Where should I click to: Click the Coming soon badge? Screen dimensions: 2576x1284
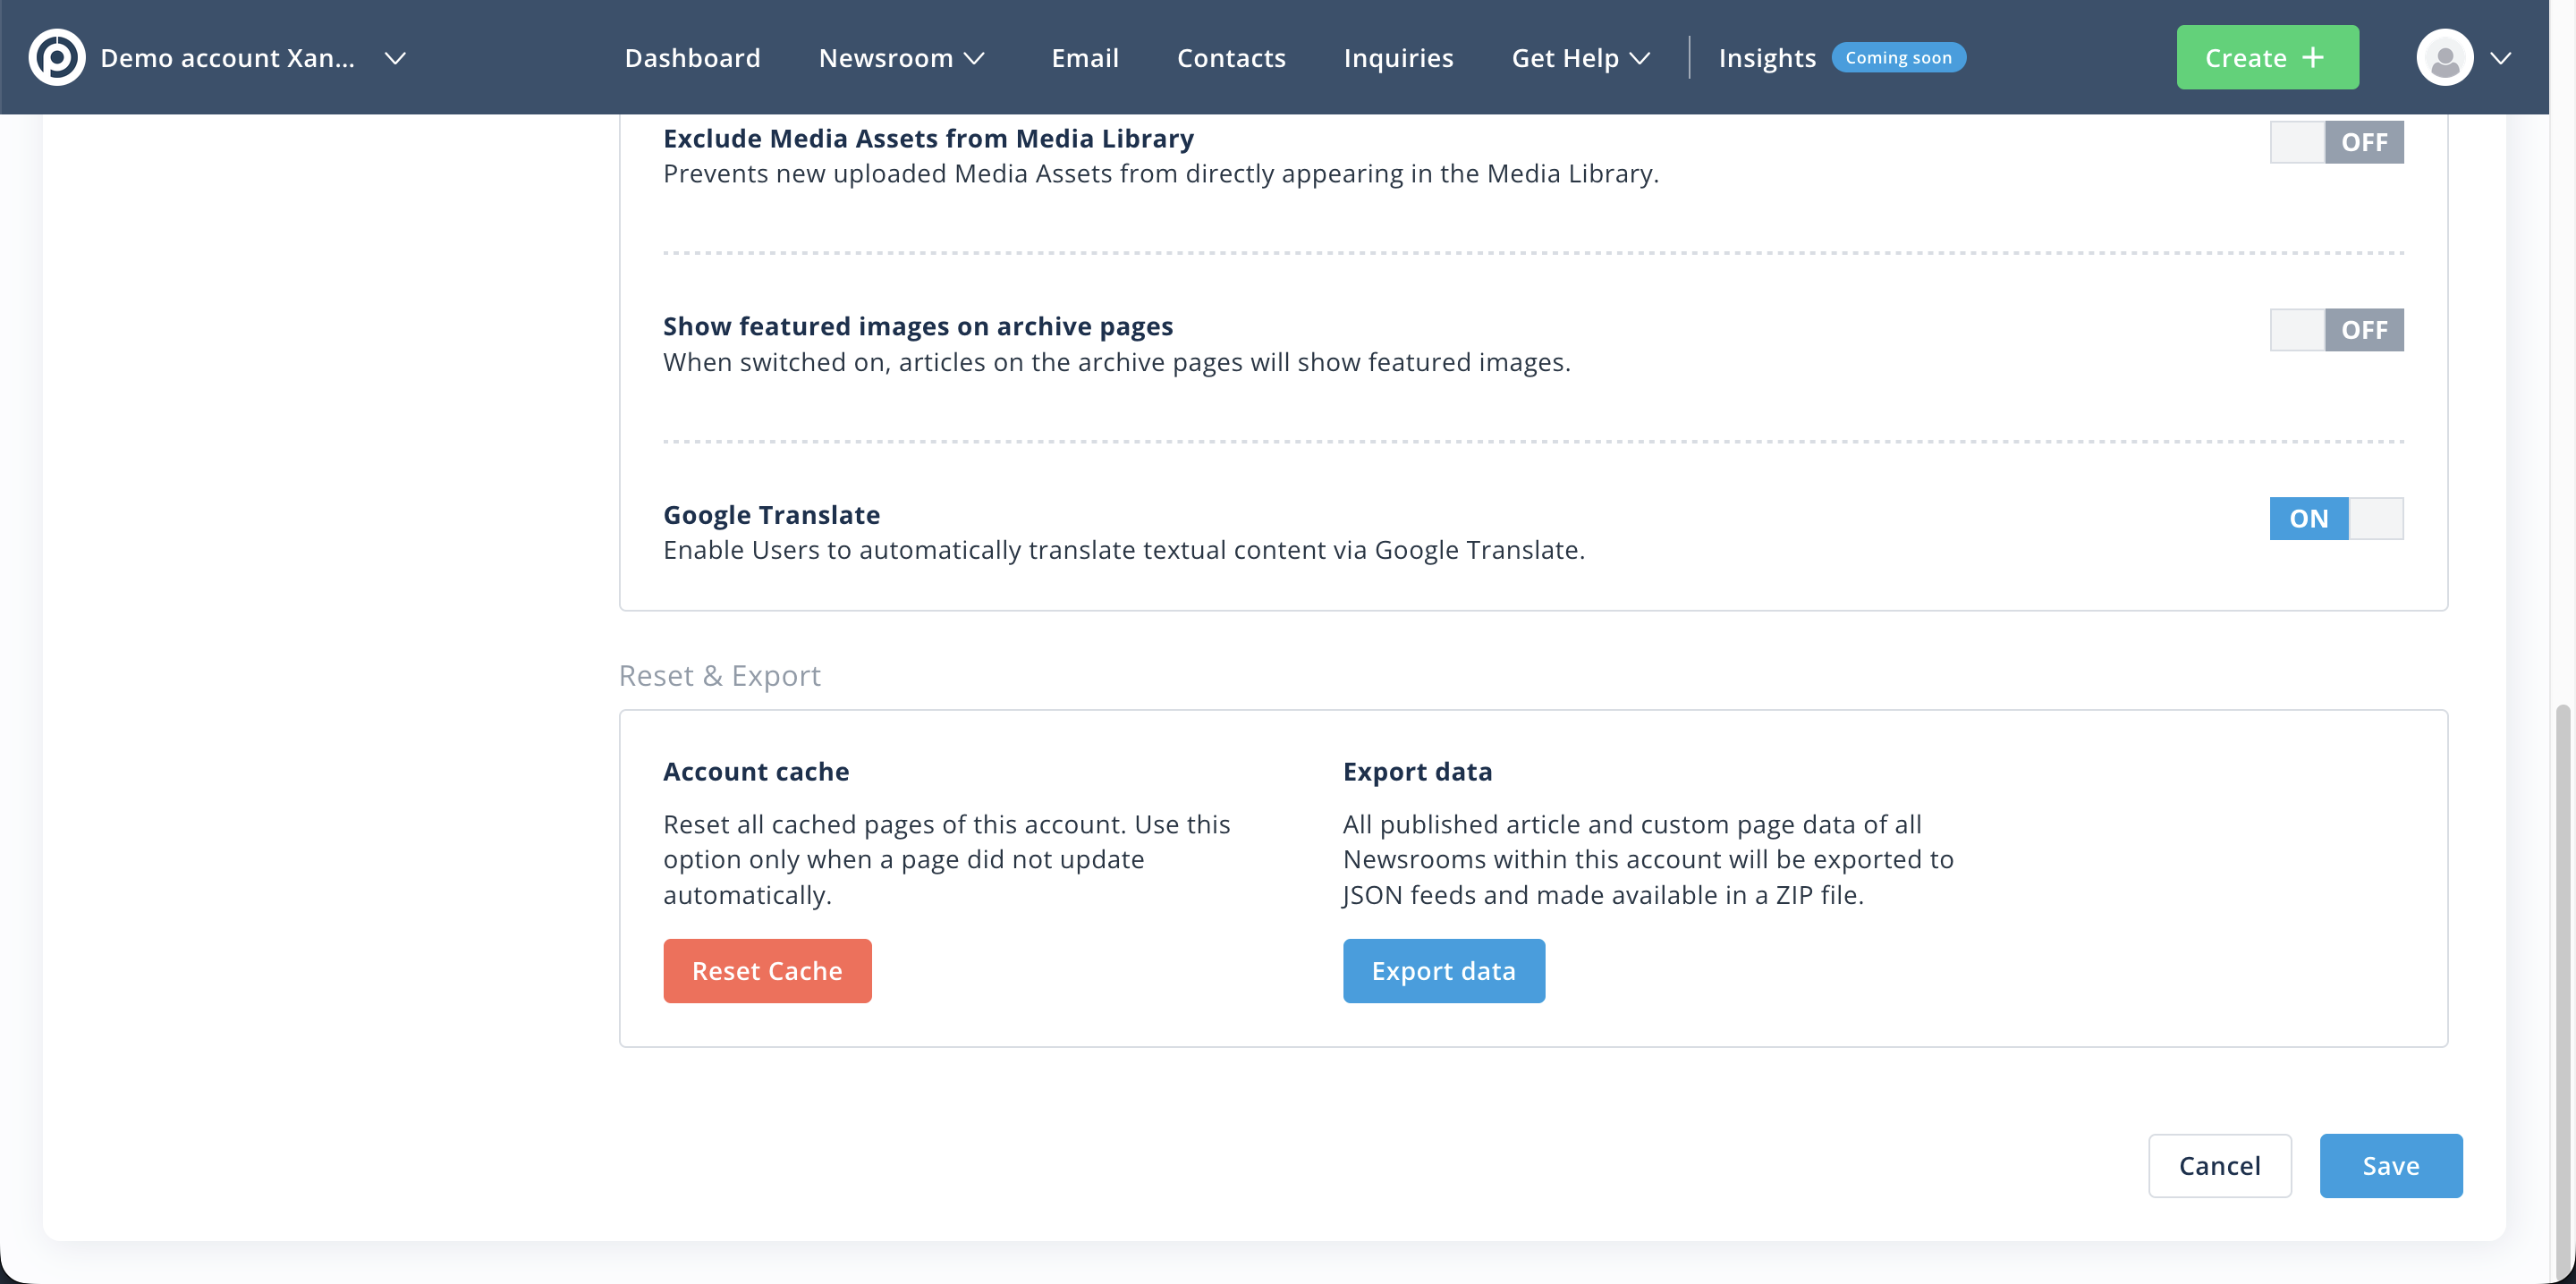(x=1898, y=58)
